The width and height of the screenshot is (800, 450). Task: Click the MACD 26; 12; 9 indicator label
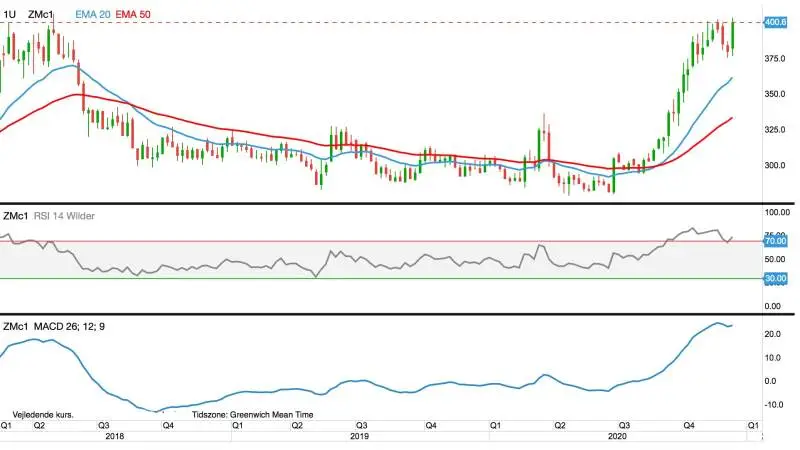tap(69, 326)
